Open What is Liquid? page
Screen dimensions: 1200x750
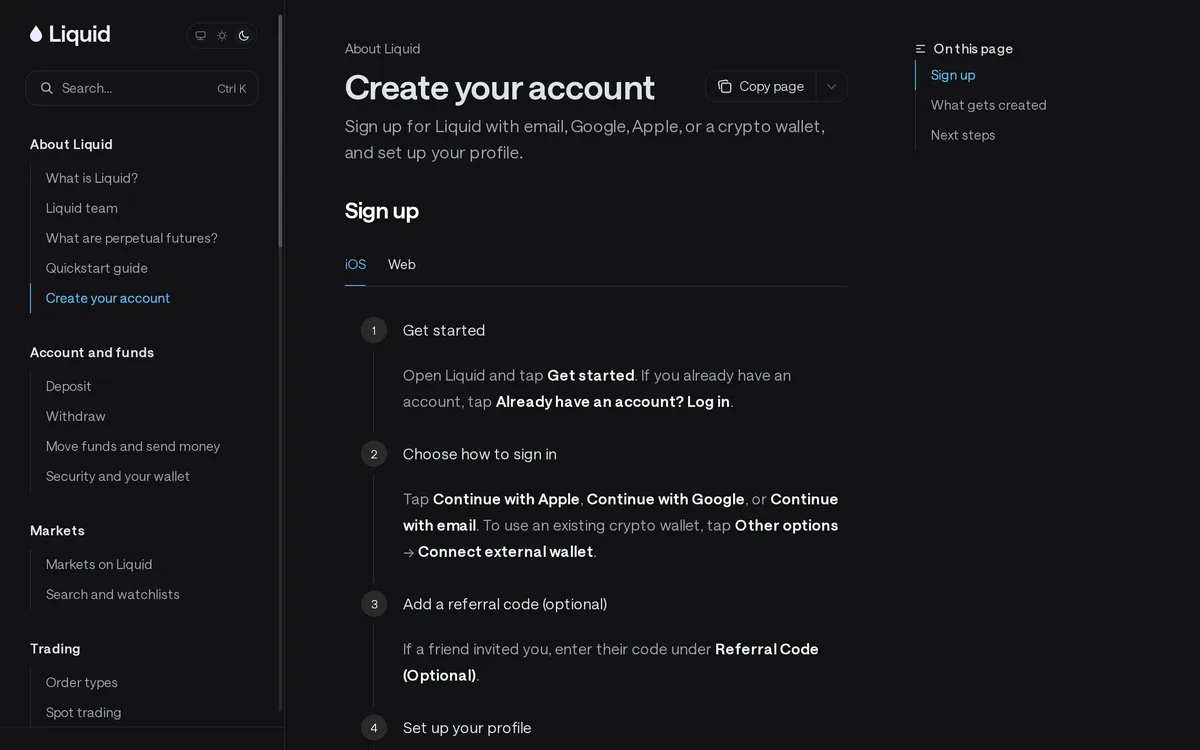pyautogui.click(x=92, y=178)
